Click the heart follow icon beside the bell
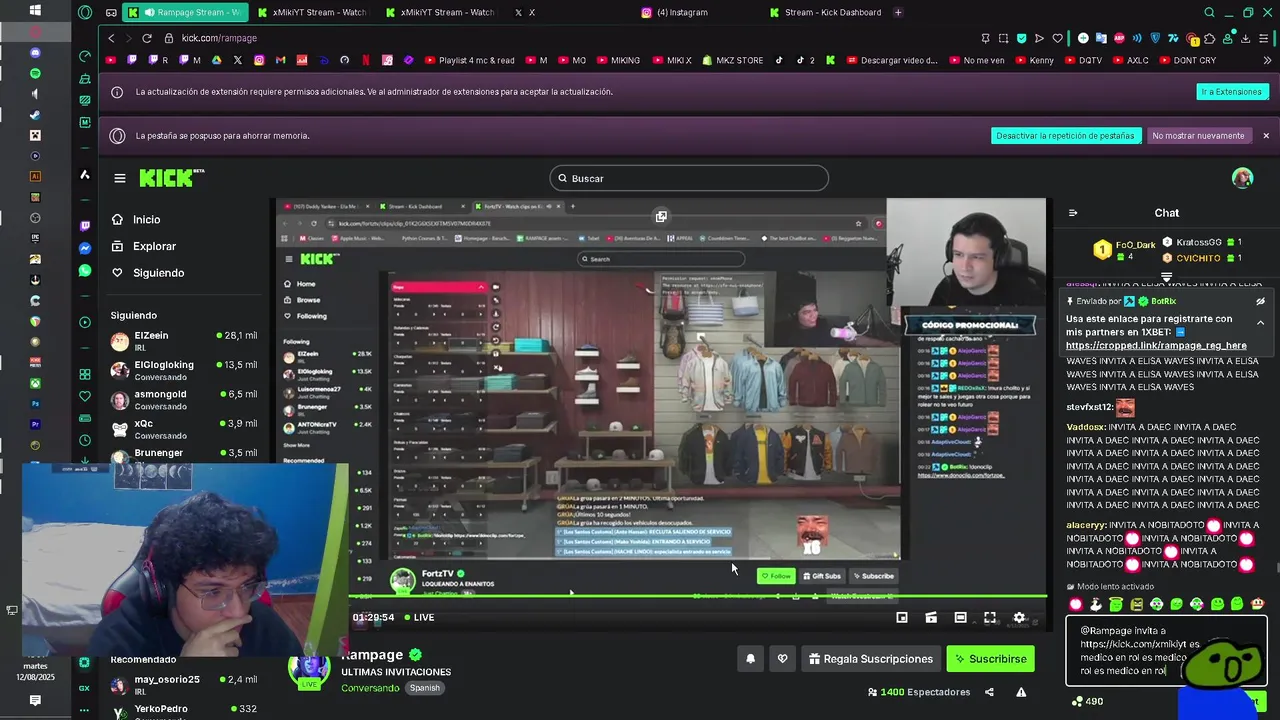Image resolution: width=1280 pixels, height=720 pixels. (x=782, y=659)
